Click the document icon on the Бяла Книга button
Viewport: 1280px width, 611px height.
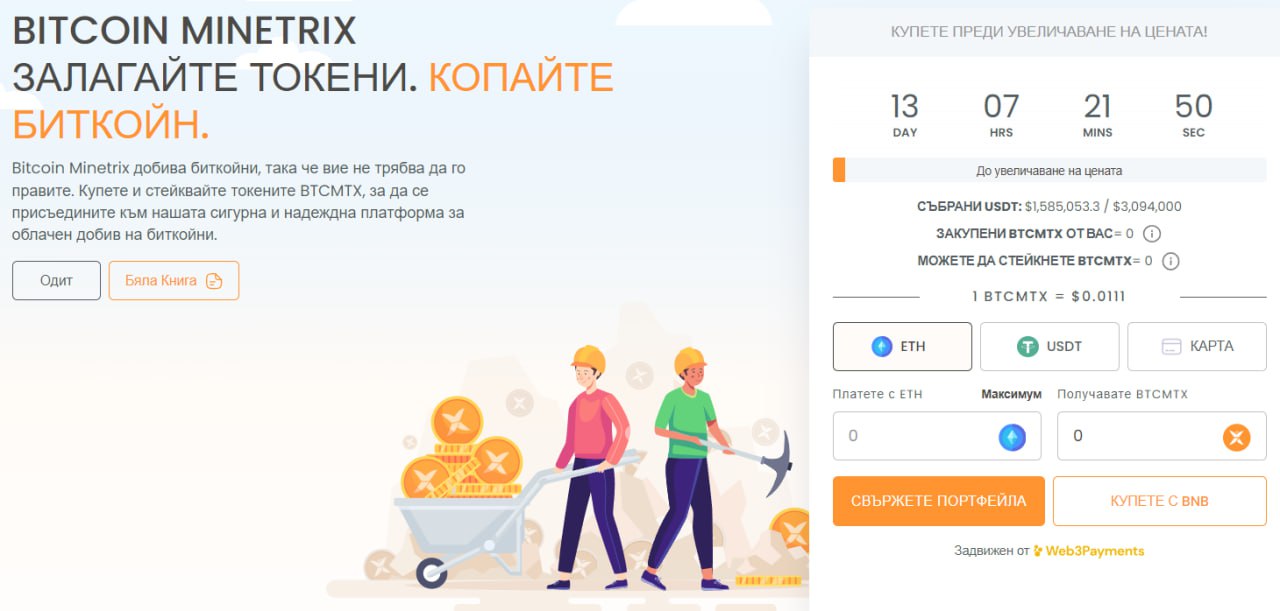click(213, 281)
